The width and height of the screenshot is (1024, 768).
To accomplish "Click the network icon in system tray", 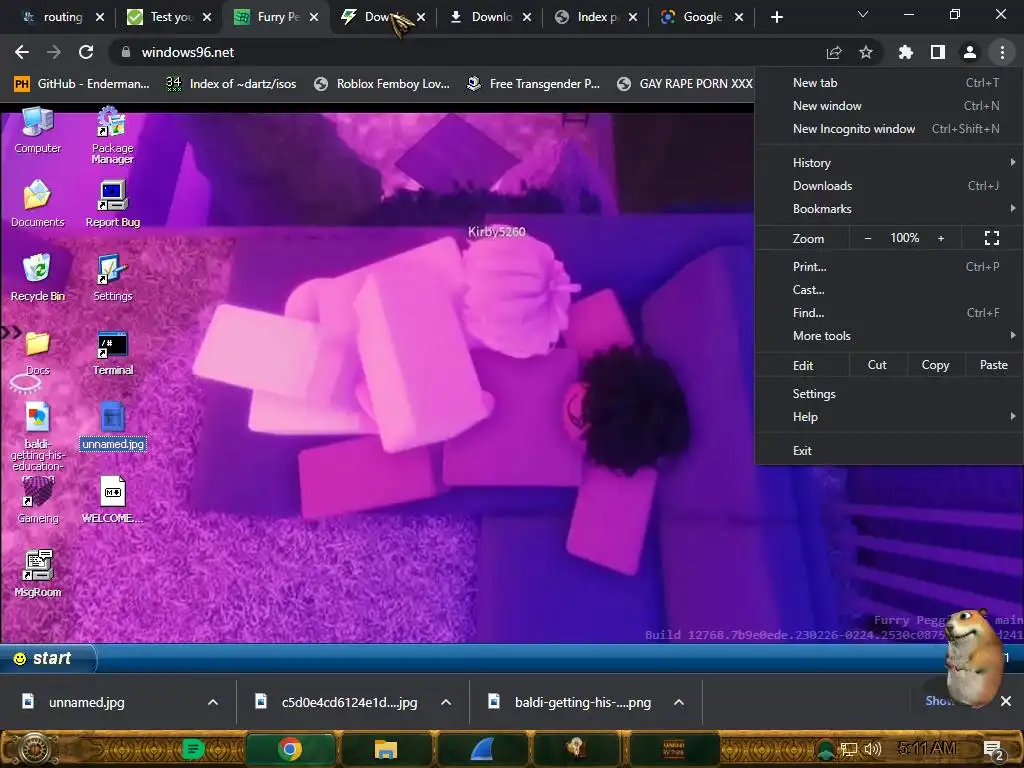I will (848, 749).
